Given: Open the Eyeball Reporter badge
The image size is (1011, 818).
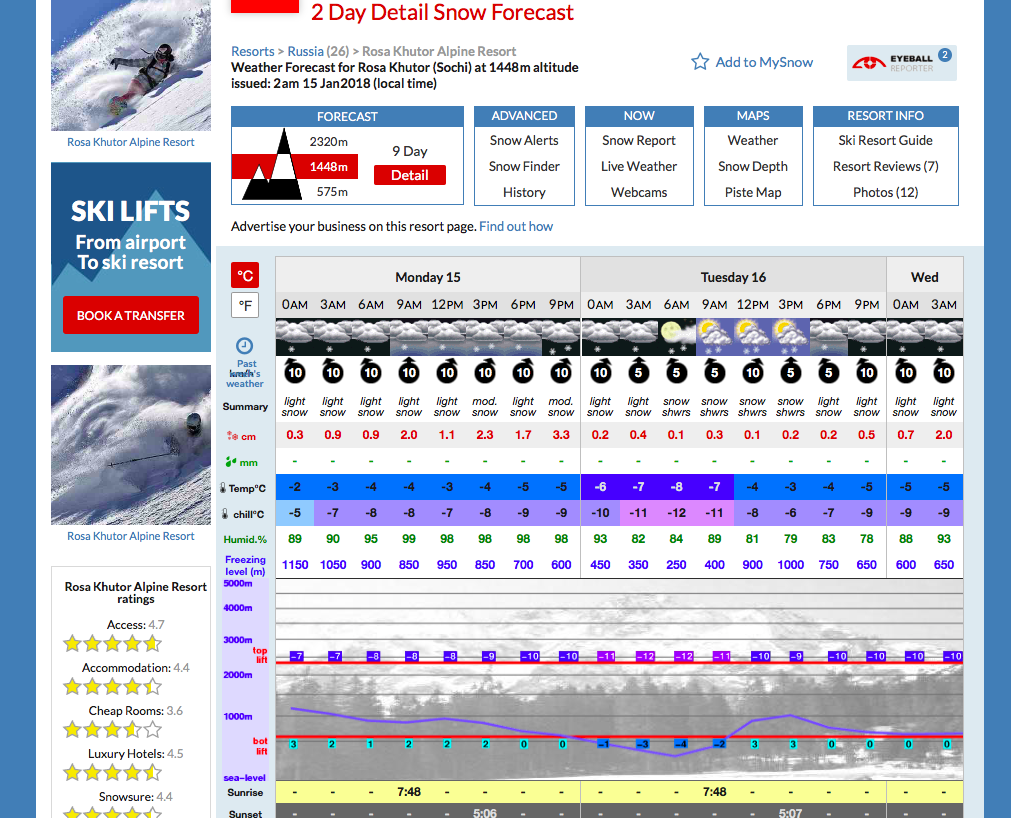Looking at the screenshot, I should point(901,63).
